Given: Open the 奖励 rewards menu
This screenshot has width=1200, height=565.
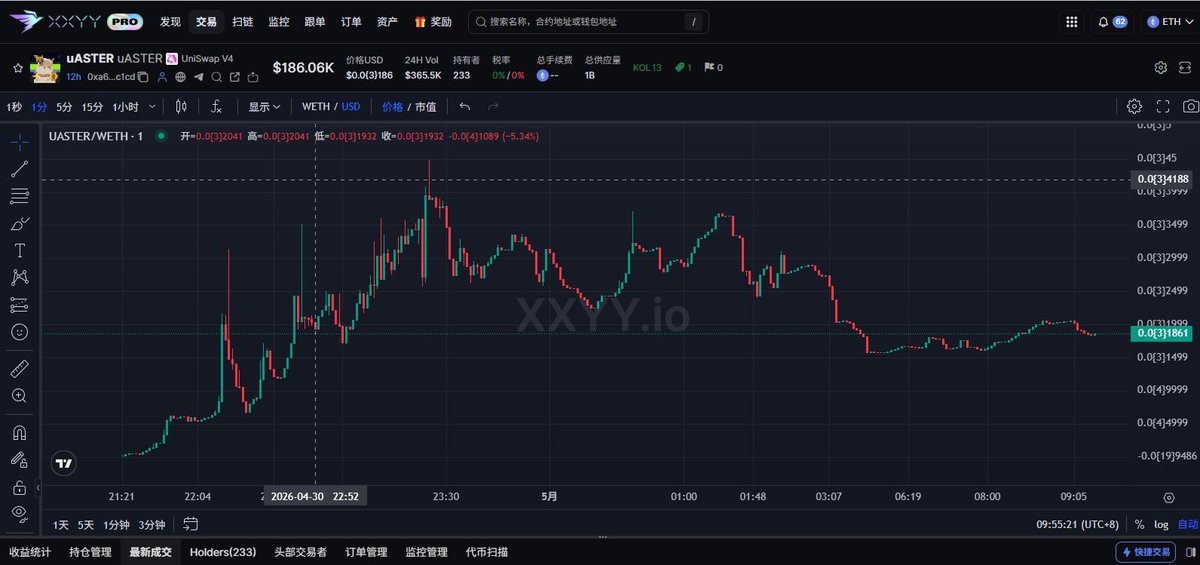Looking at the screenshot, I should coord(433,21).
